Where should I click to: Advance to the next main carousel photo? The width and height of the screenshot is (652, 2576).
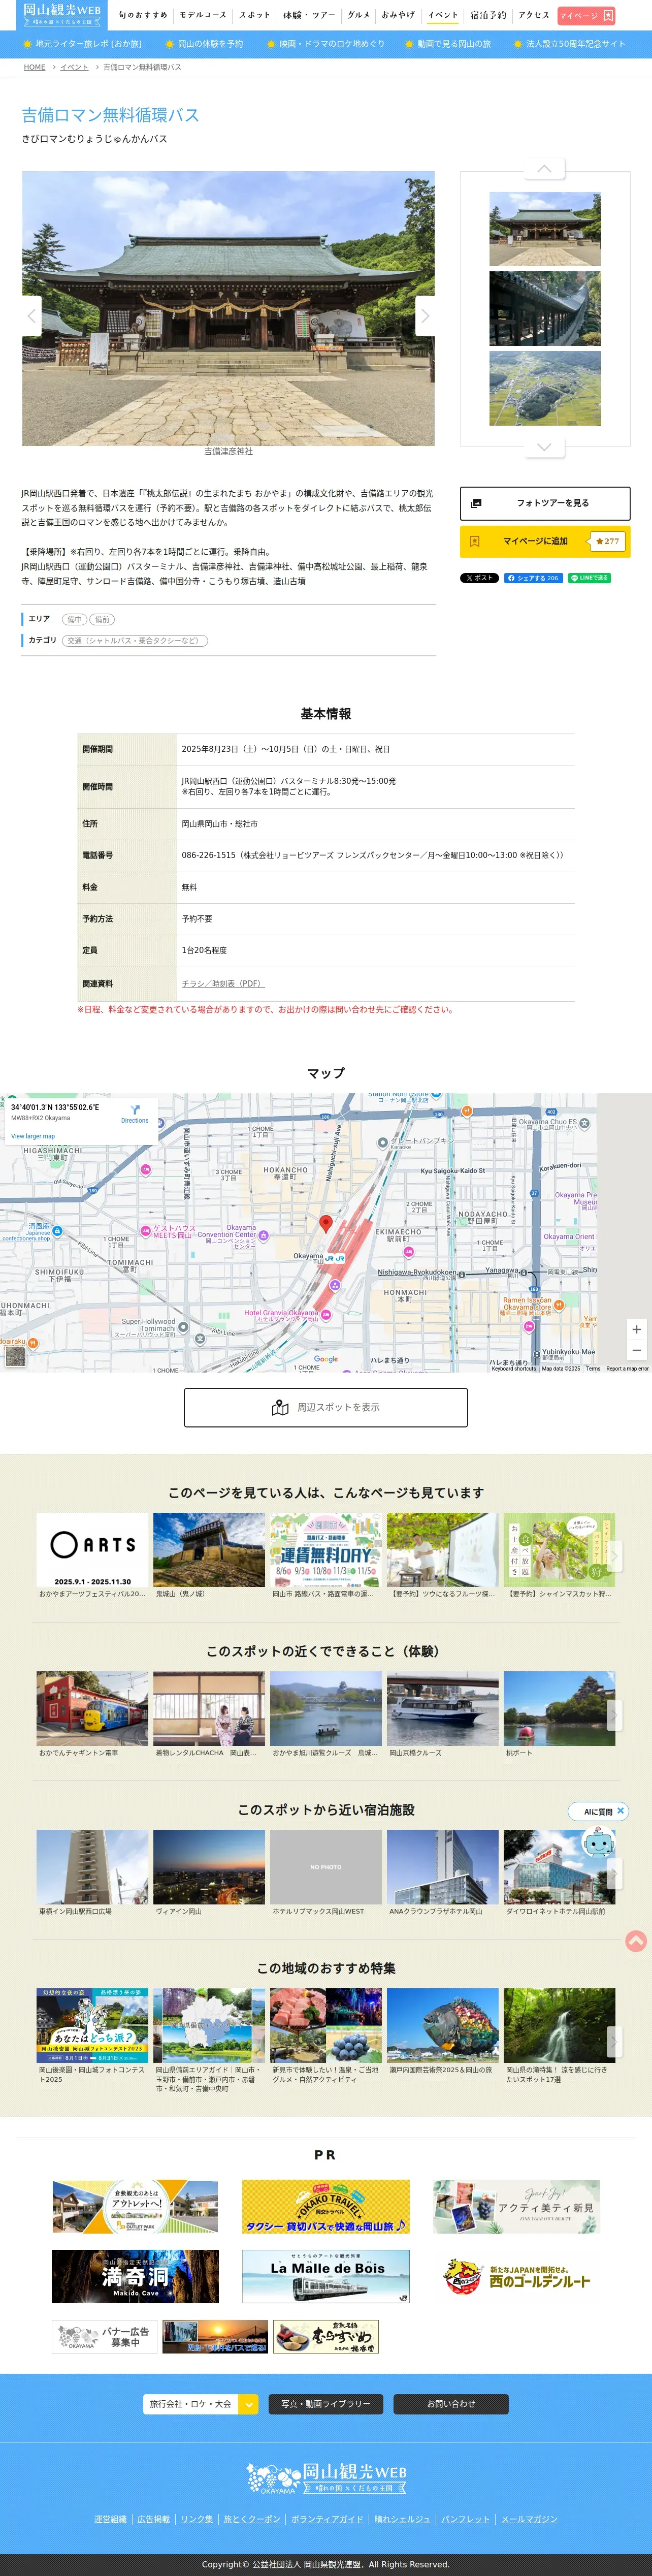pyautogui.click(x=425, y=316)
